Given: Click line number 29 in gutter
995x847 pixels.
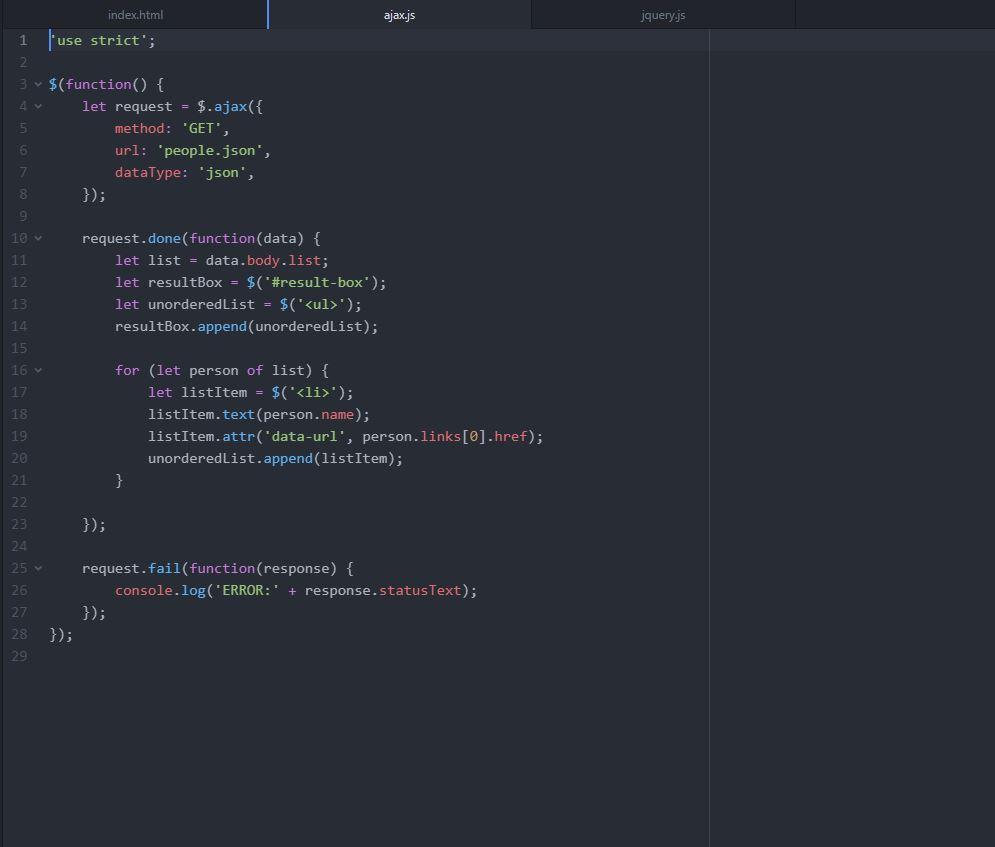Looking at the screenshot, I should tap(19, 656).
